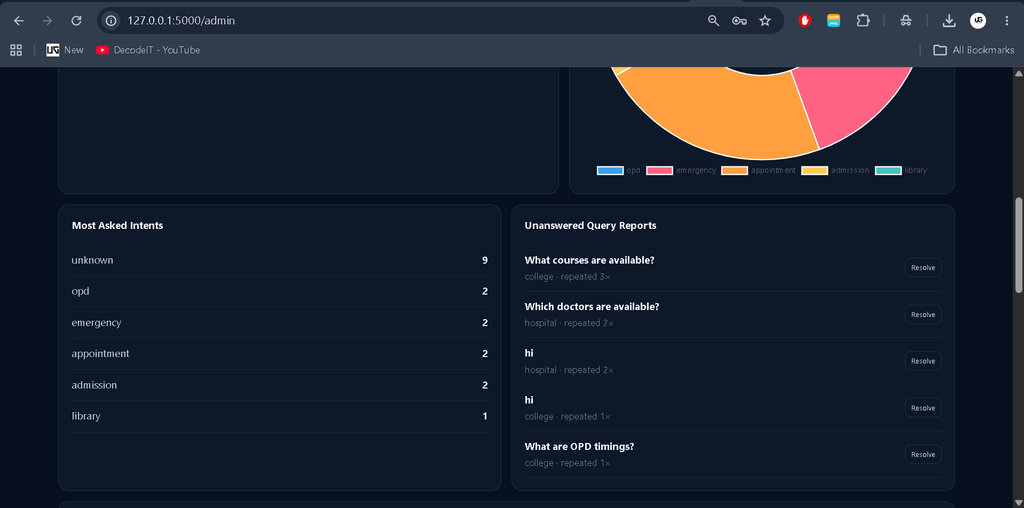Toggle the appointment legend swatch

(x=734, y=170)
